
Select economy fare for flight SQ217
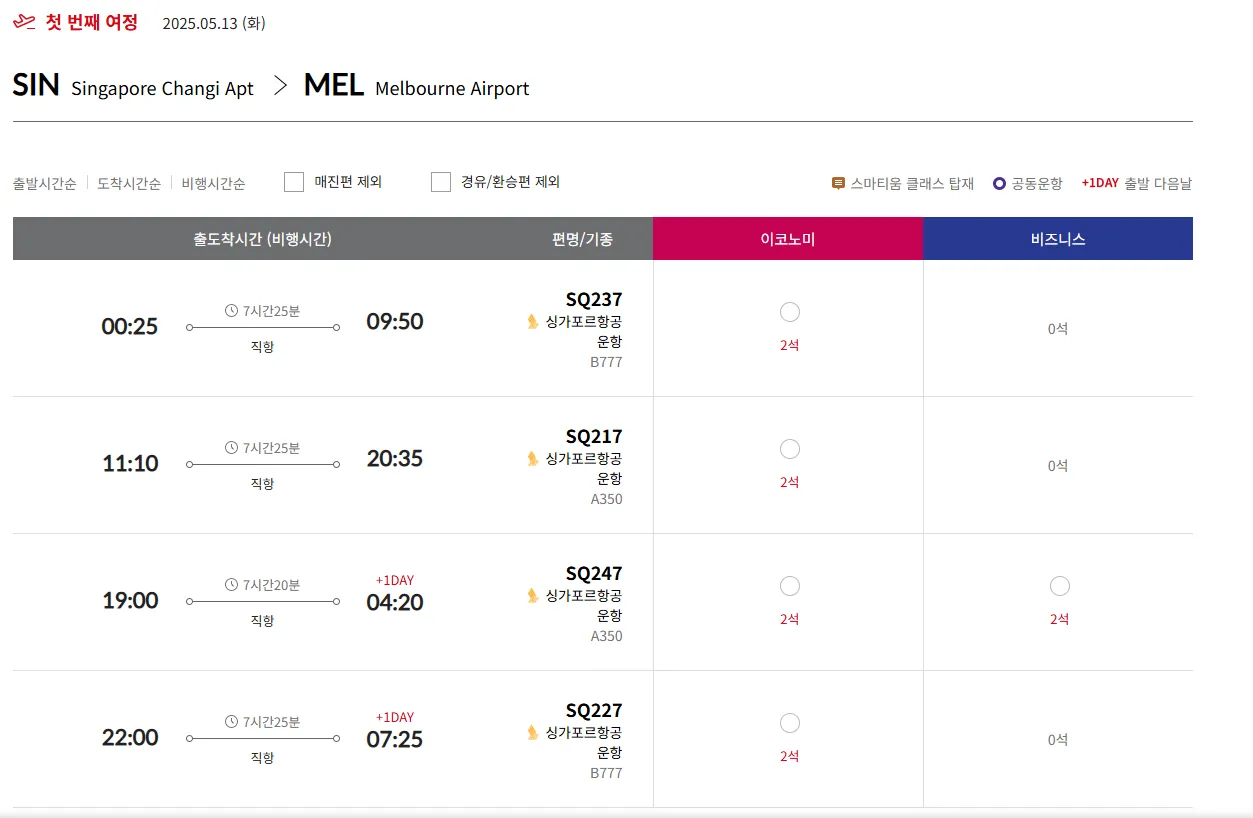click(x=789, y=449)
